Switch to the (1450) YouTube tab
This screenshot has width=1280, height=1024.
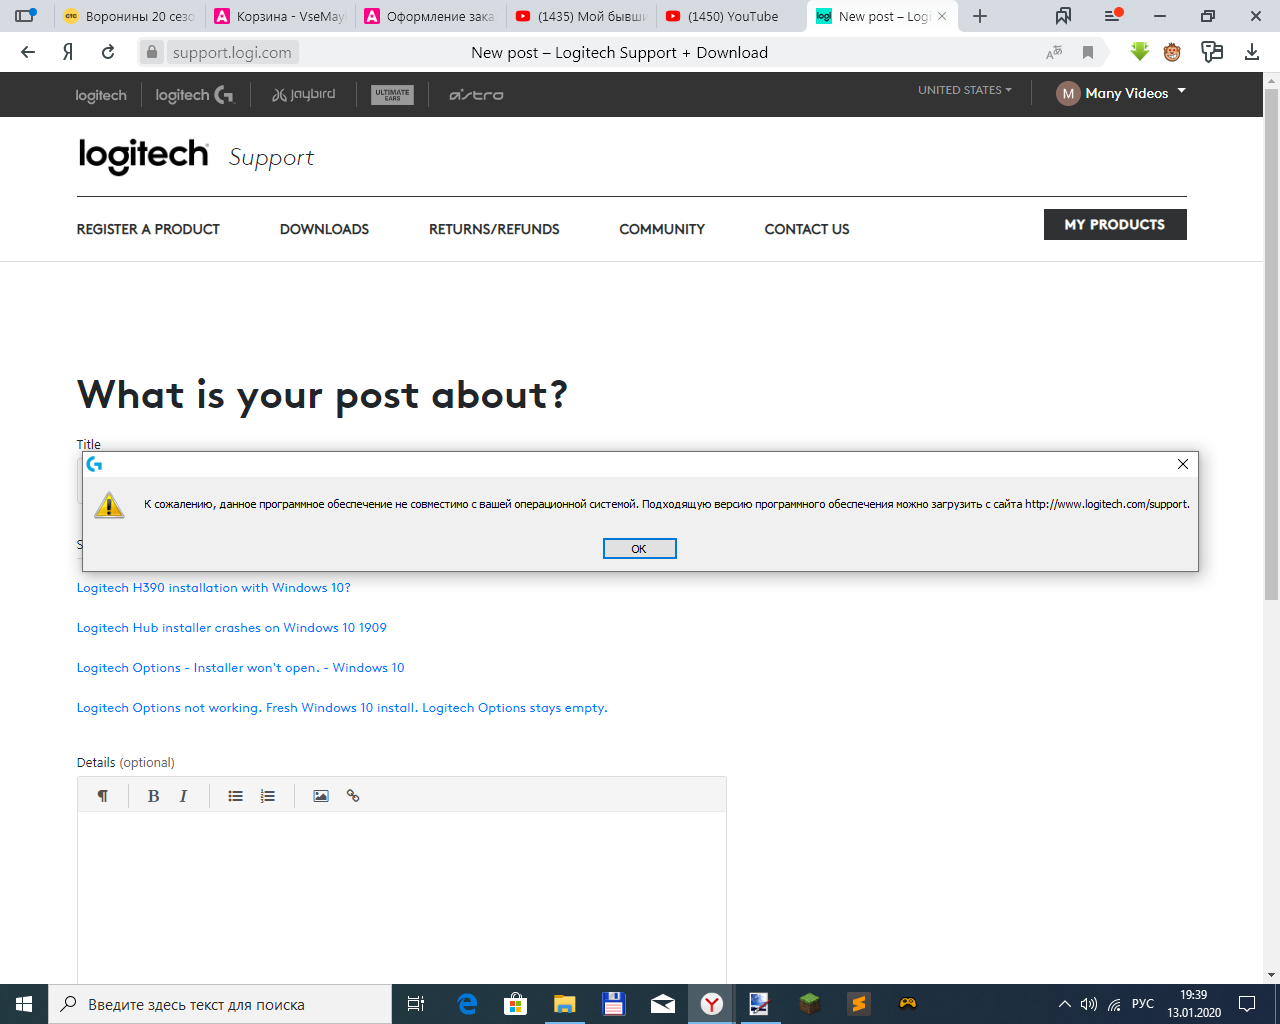coord(731,16)
